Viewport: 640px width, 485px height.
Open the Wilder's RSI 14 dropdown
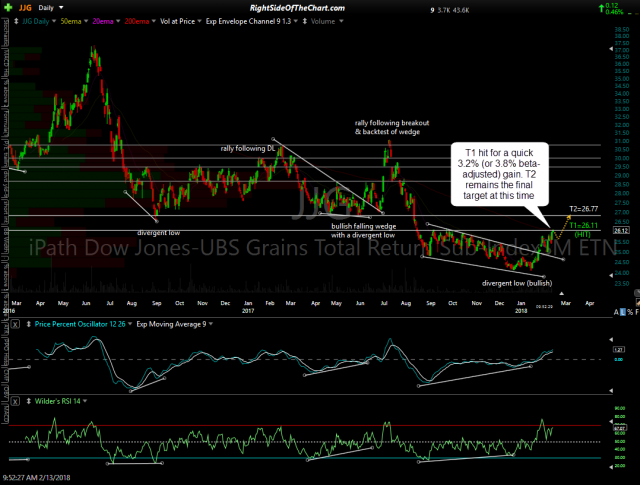tap(85, 401)
